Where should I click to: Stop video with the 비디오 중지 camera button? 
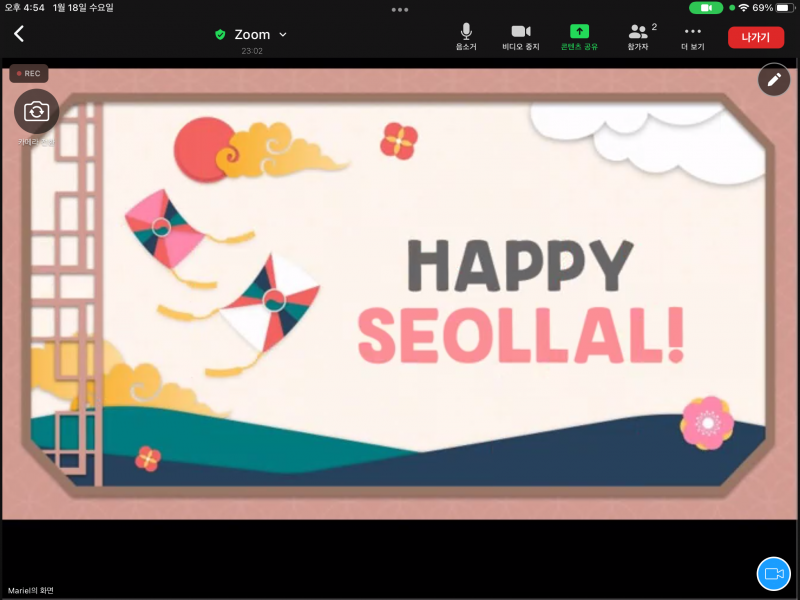(x=521, y=37)
